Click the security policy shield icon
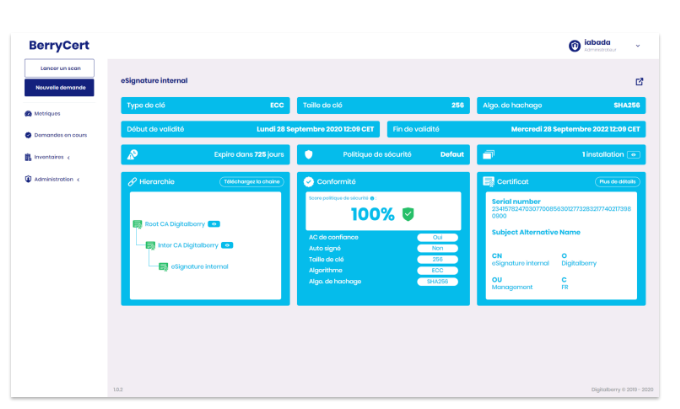Screen dimensions: 680x409 (x=308, y=154)
